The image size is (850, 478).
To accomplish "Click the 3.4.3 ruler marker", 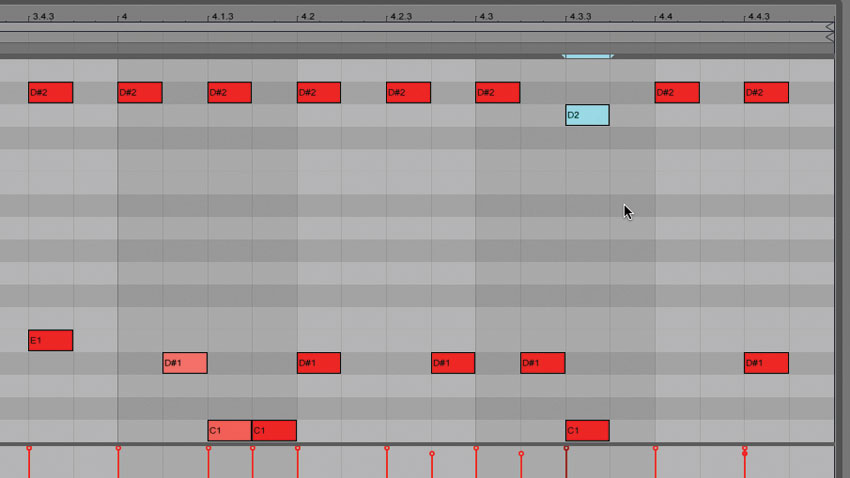I will [x=41, y=16].
